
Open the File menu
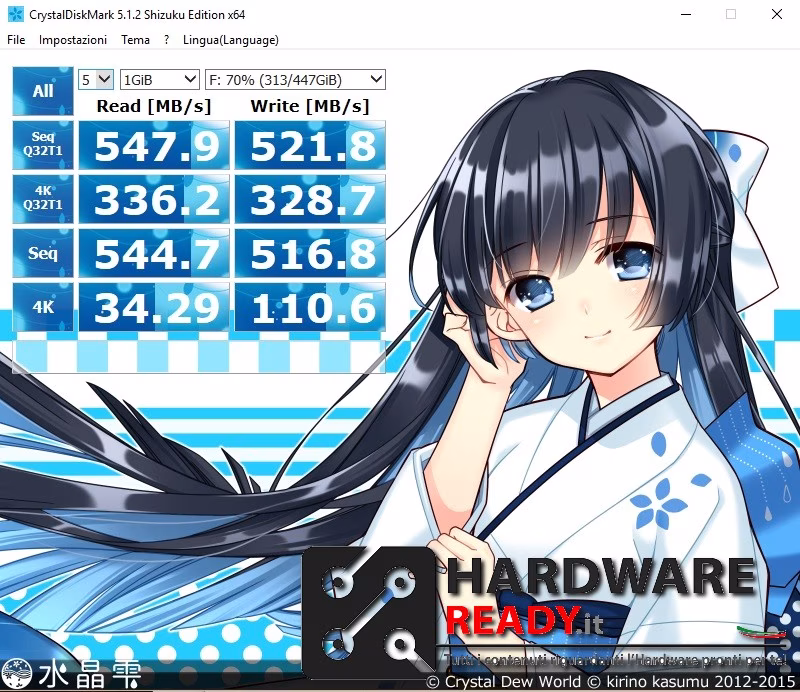(x=16, y=40)
